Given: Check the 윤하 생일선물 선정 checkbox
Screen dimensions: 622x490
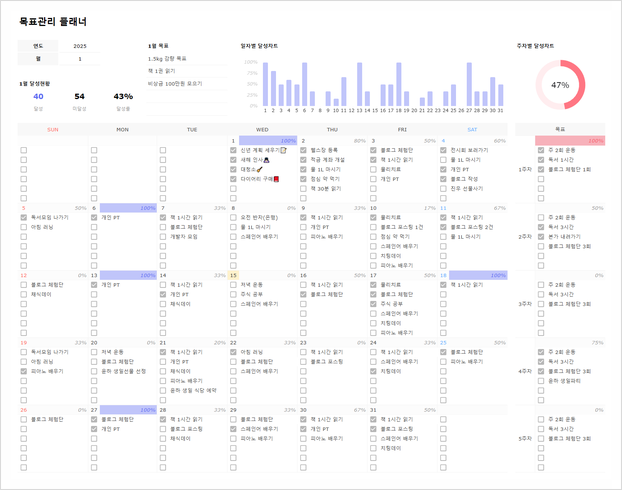Looking at the screenshot, I should (94, 371).
